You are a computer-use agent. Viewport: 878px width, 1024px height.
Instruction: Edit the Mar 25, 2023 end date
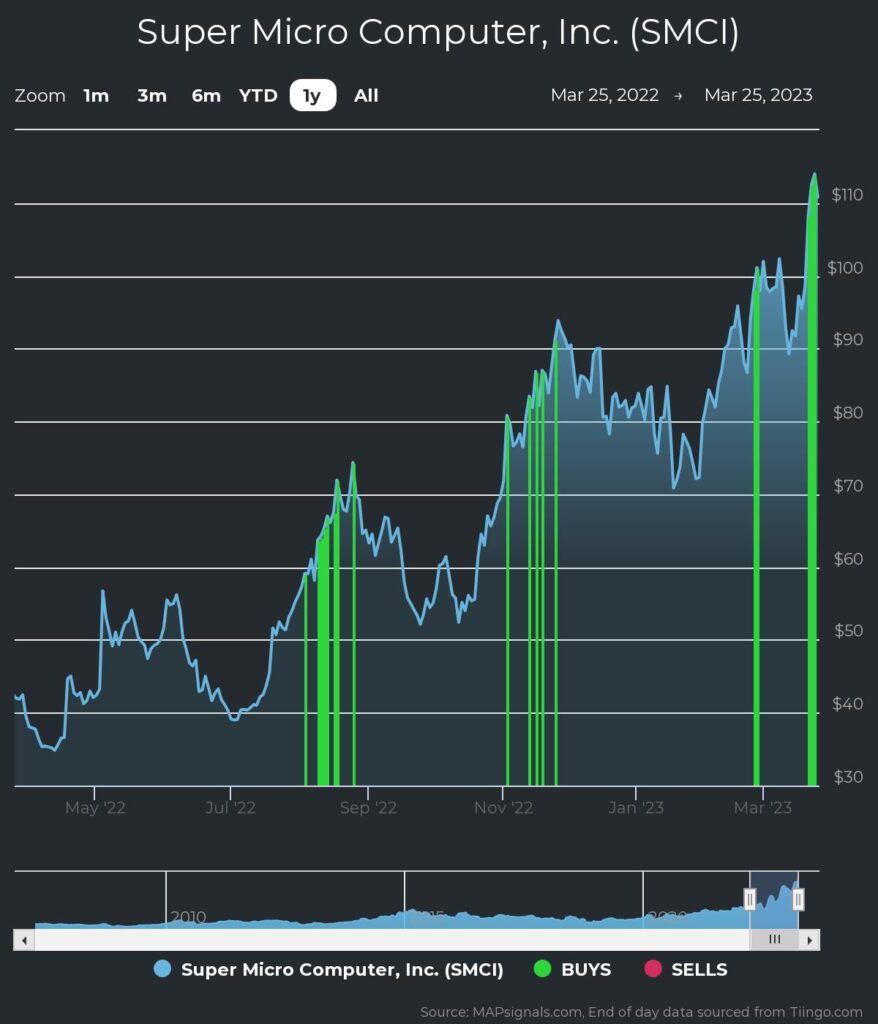pyautogui.click(x=758, y=95)
